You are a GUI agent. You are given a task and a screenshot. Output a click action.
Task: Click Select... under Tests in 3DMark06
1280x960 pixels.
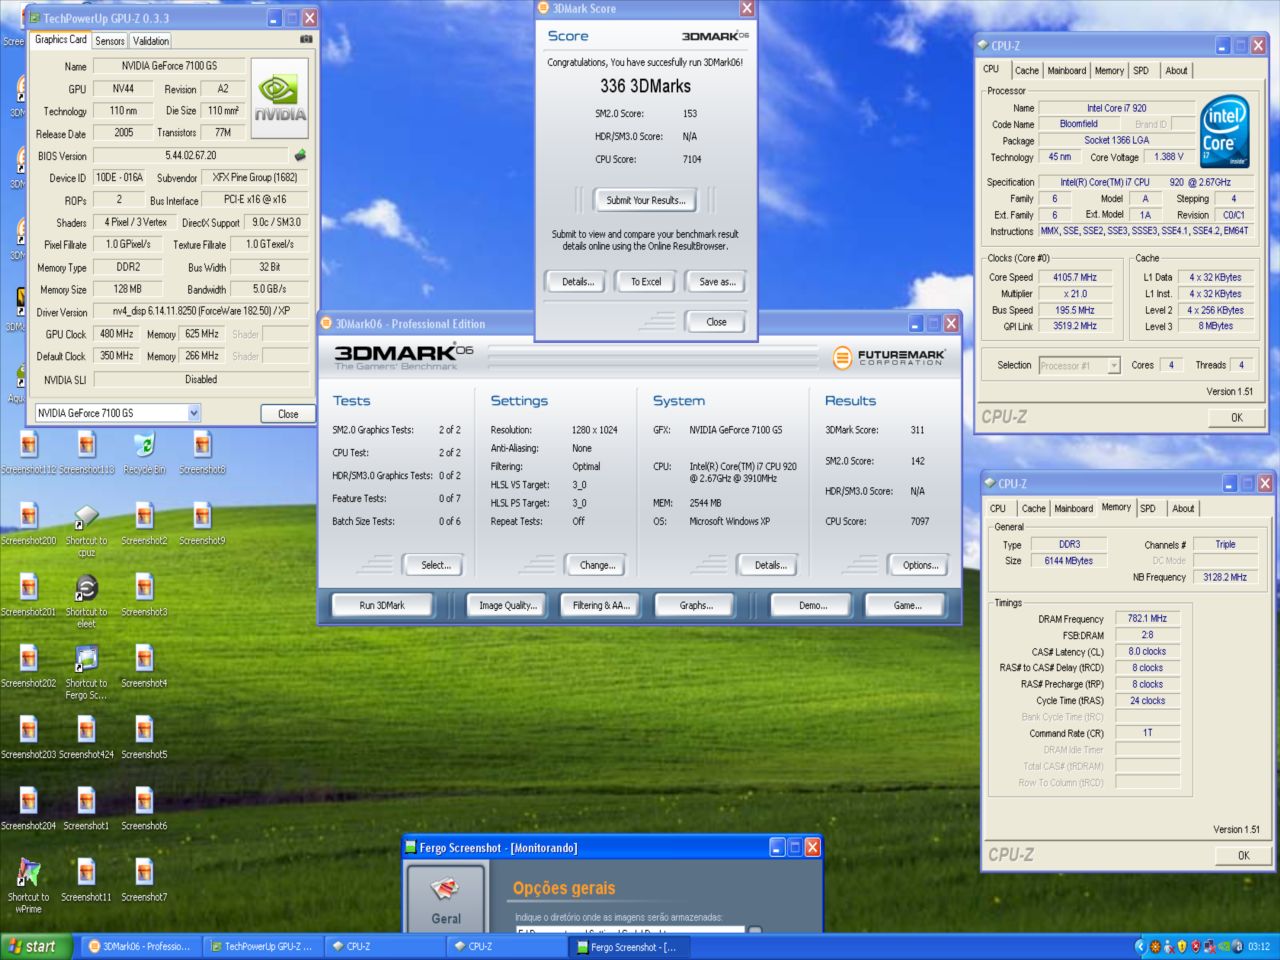point(435,565)
